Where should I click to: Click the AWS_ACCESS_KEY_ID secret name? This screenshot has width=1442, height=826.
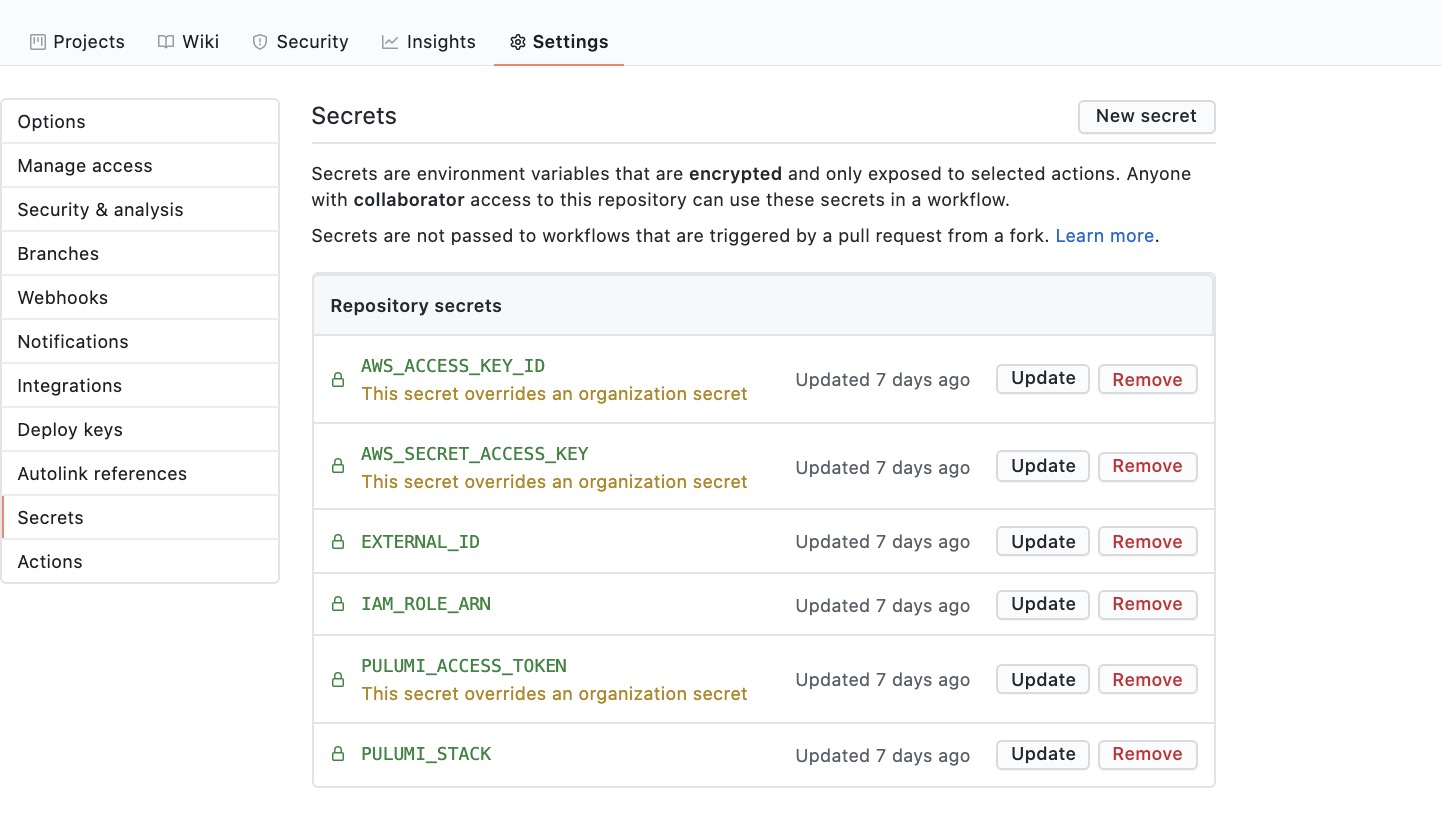[453, 366]
